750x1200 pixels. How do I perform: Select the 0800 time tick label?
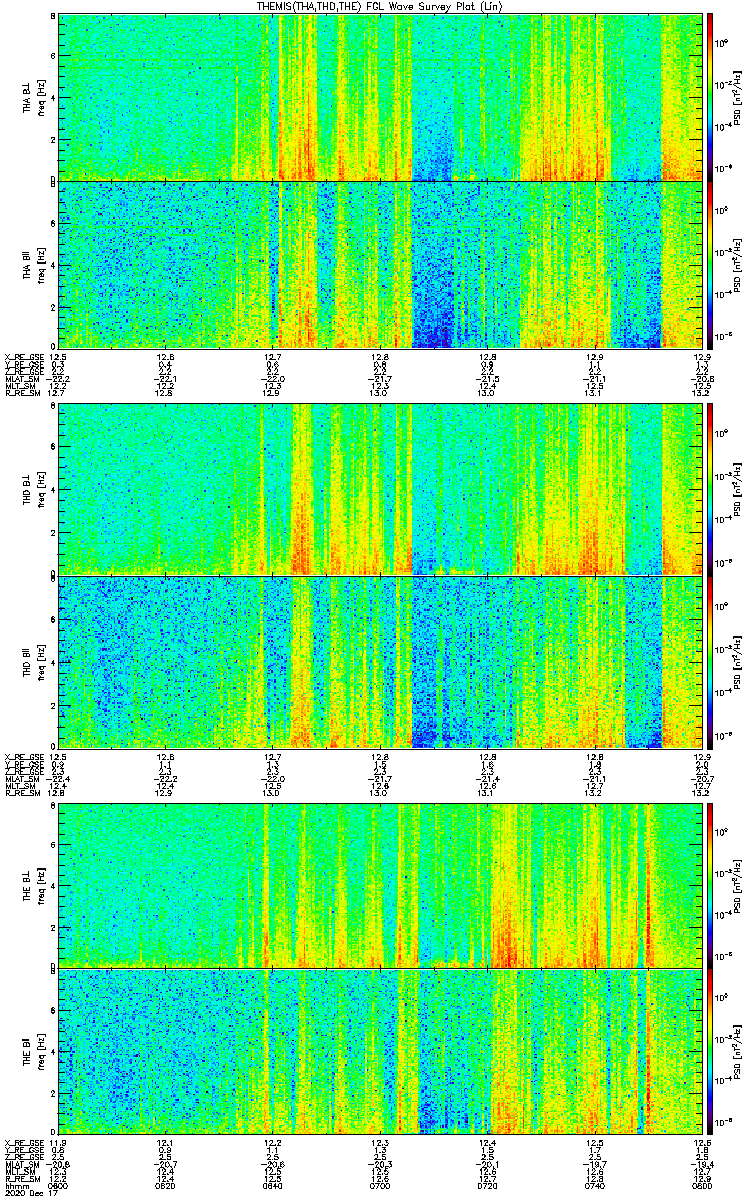tap(701, 1186)
